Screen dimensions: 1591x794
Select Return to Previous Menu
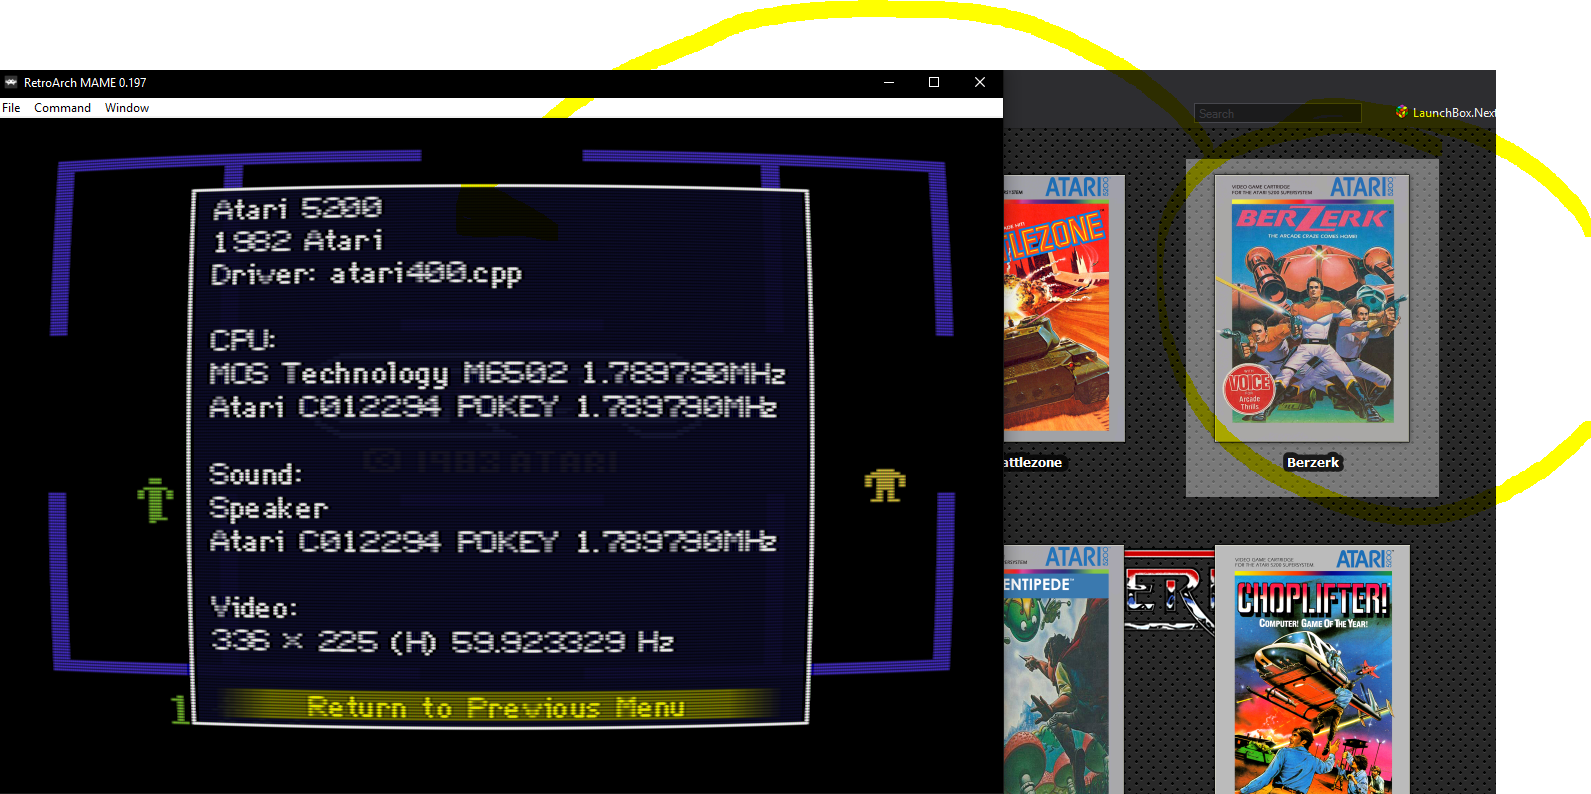496,707
